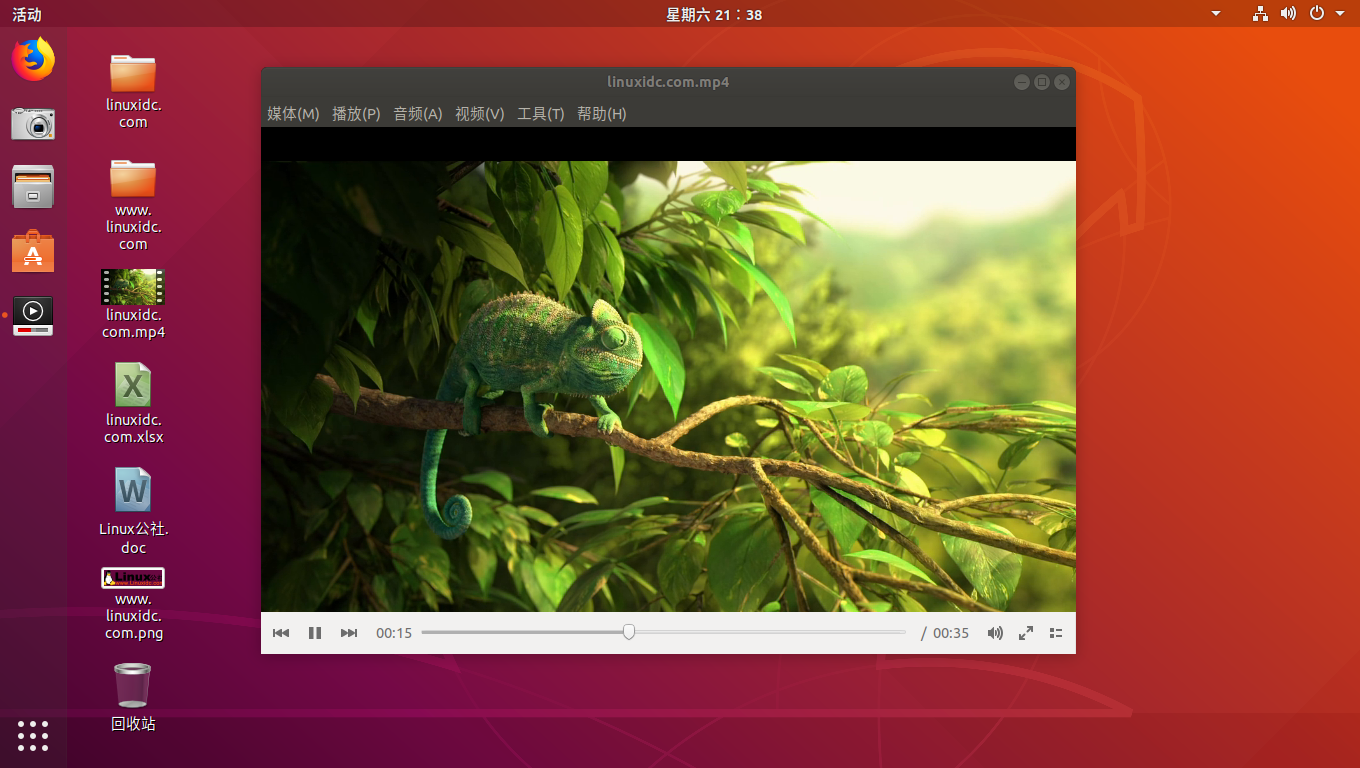Click the linuxidc.com.mp4 window title
The image size is (1360, 768).
pyautogui.click(x=668, y=82)
